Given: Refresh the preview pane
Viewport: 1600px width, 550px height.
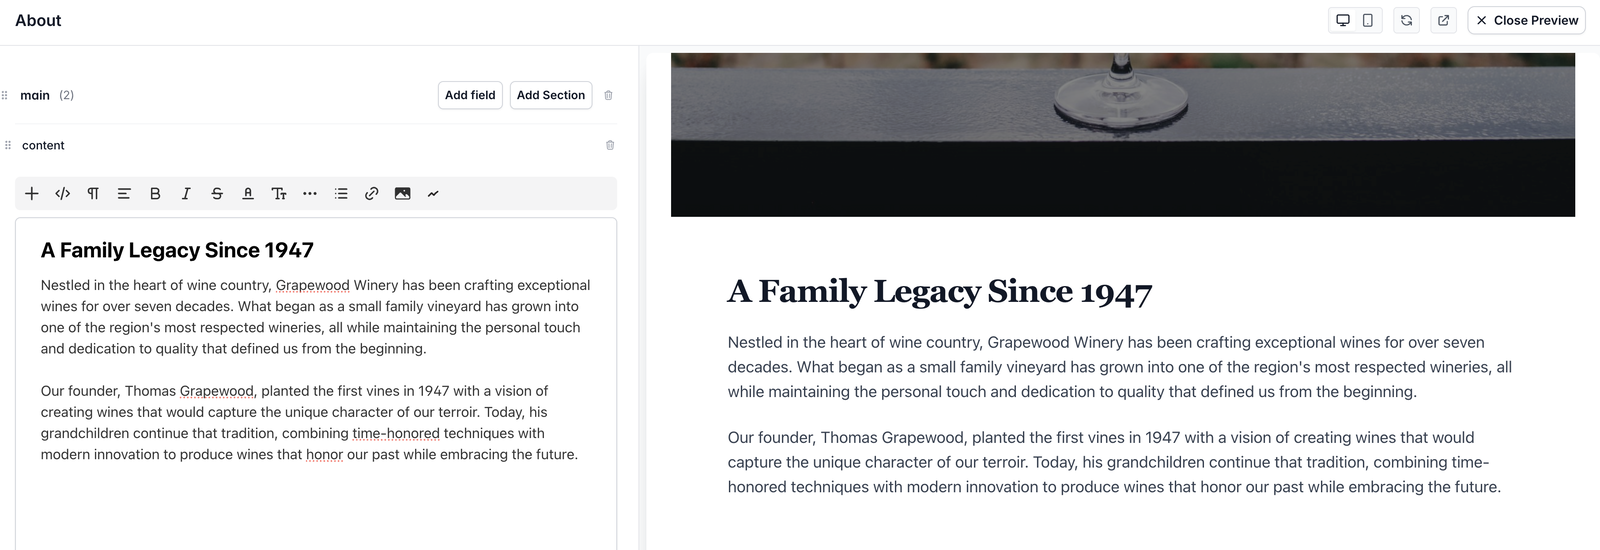Looking at the screenshot, I should click(x=1407, y=20).
